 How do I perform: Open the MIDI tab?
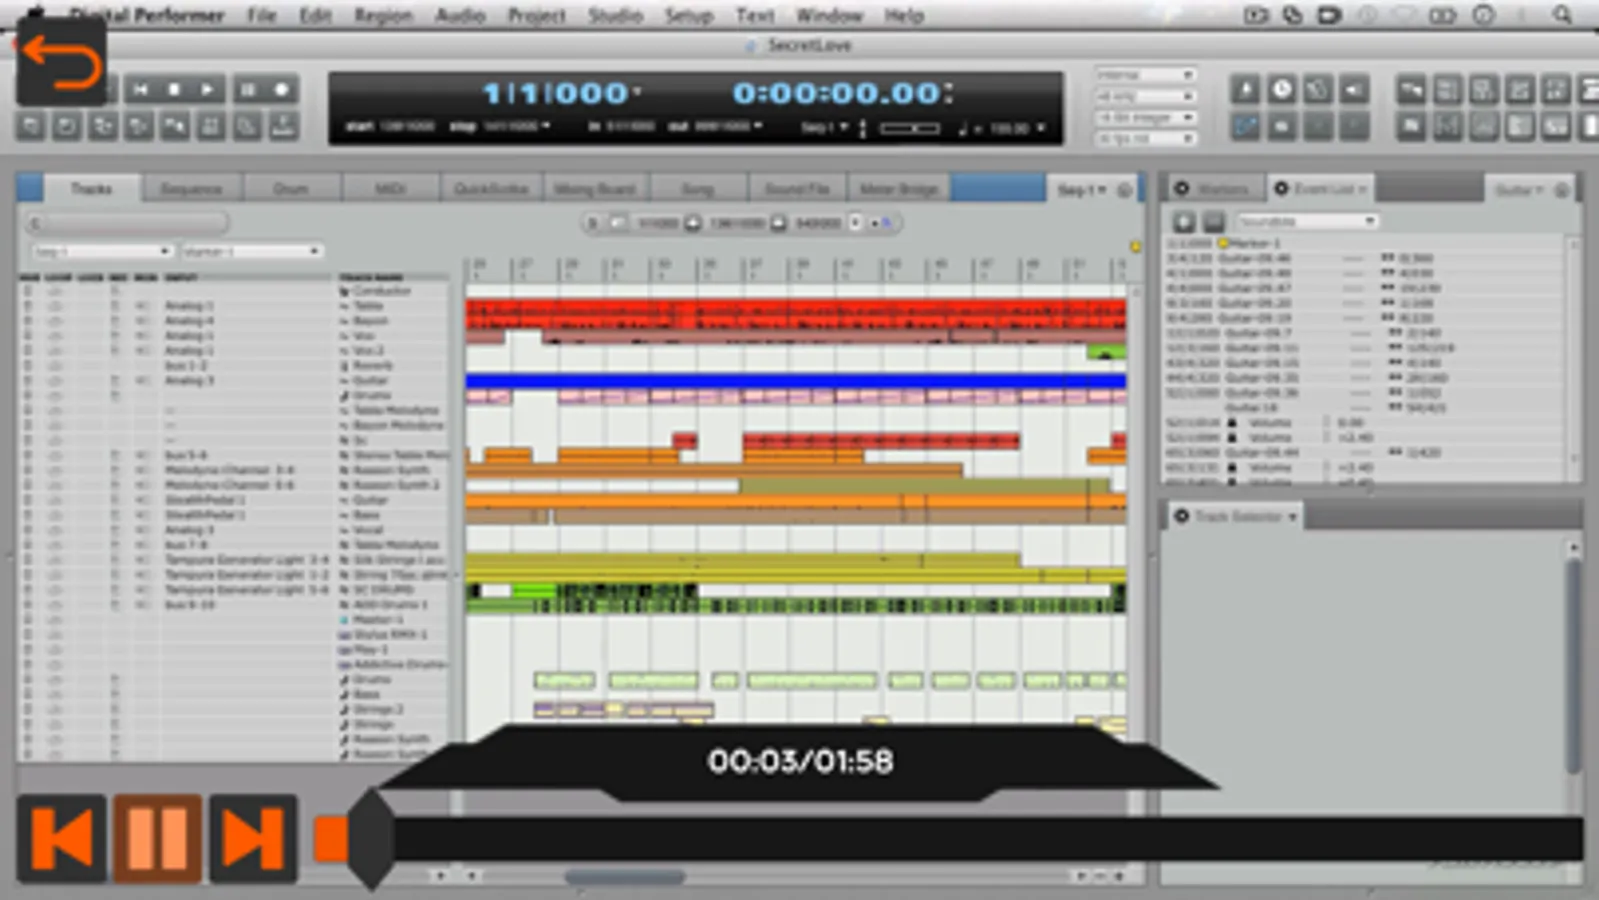tap(390, 189)
